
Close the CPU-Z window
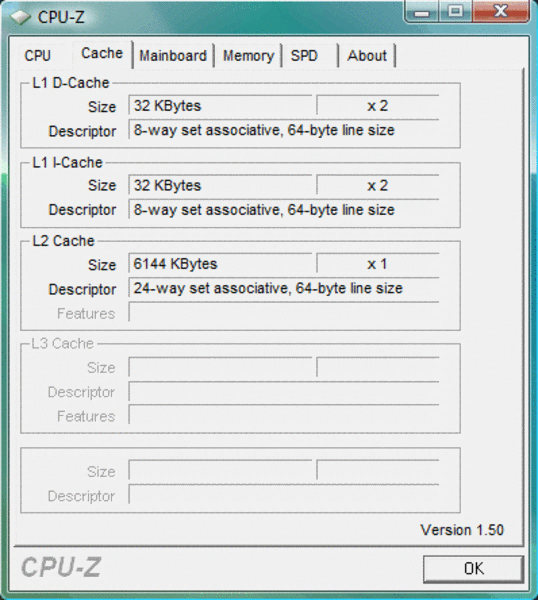501,11
